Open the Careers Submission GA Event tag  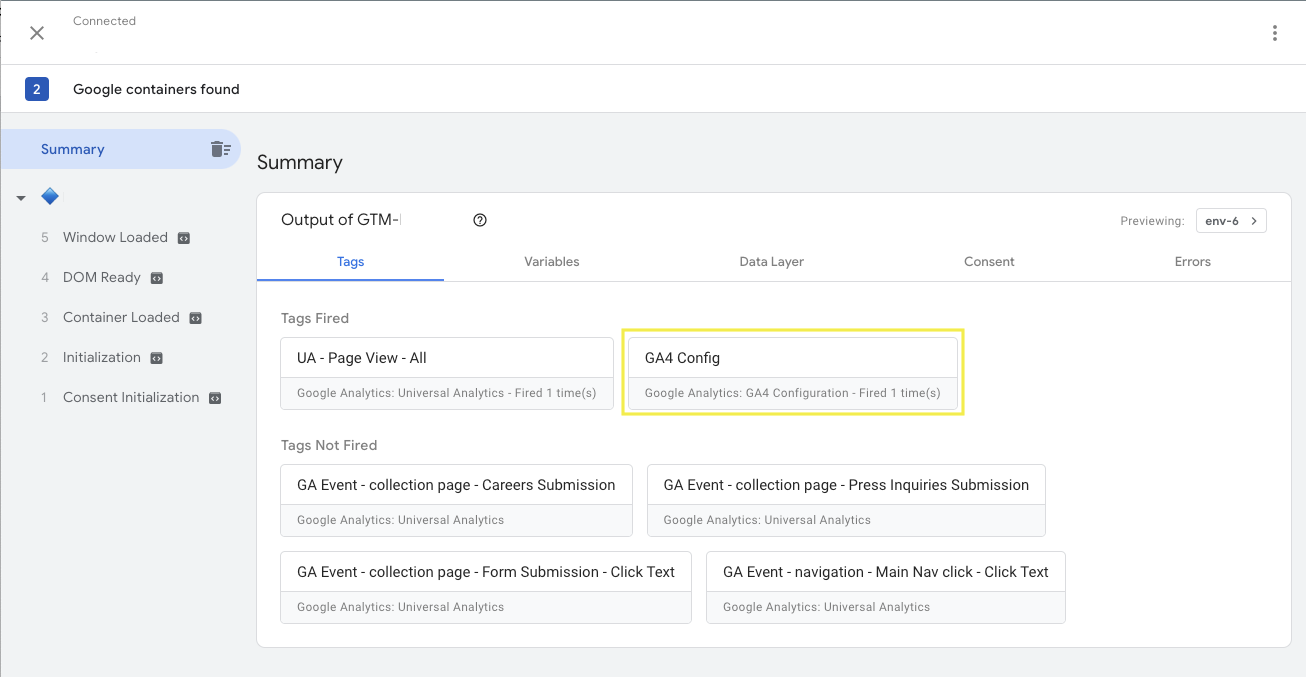(x=456, y=500)
